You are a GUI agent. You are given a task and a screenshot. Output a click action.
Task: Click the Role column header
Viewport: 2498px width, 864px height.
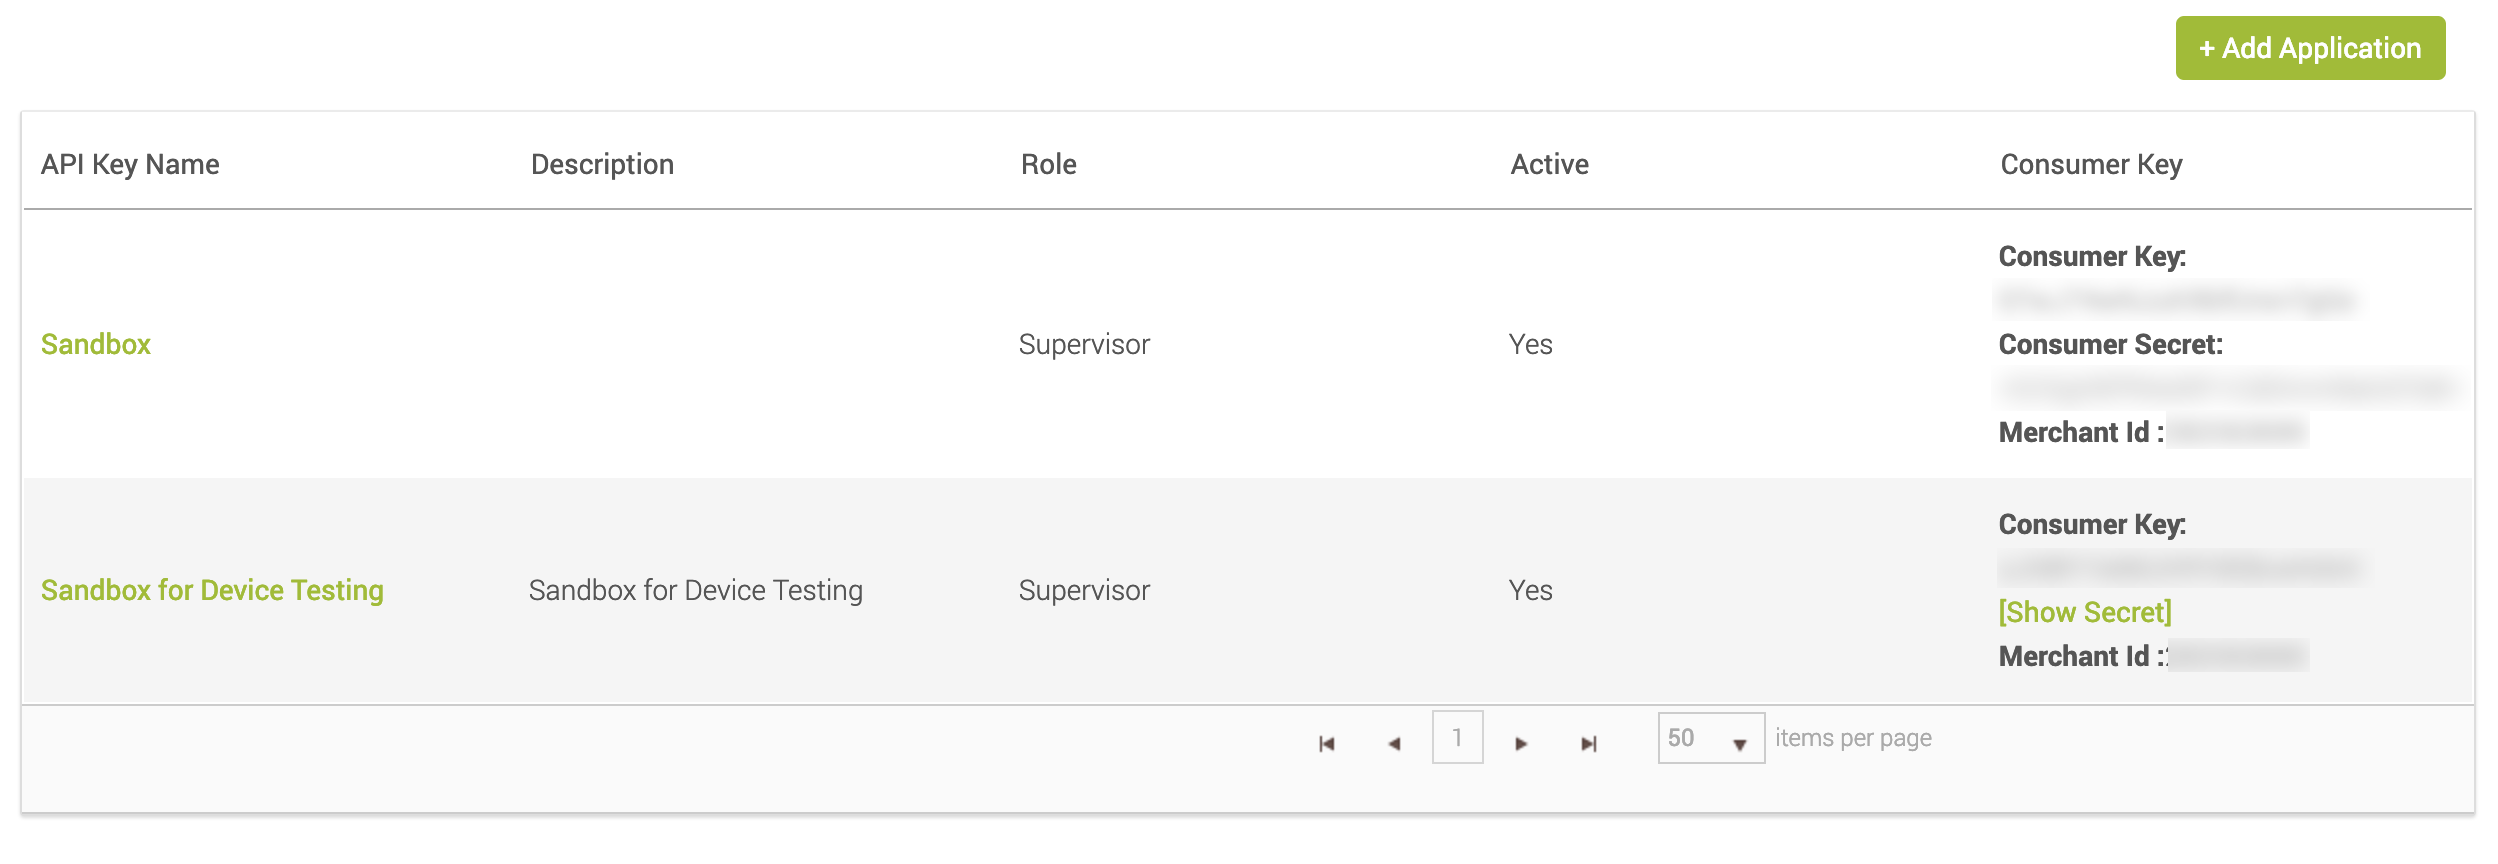[x=1048, y=164]
